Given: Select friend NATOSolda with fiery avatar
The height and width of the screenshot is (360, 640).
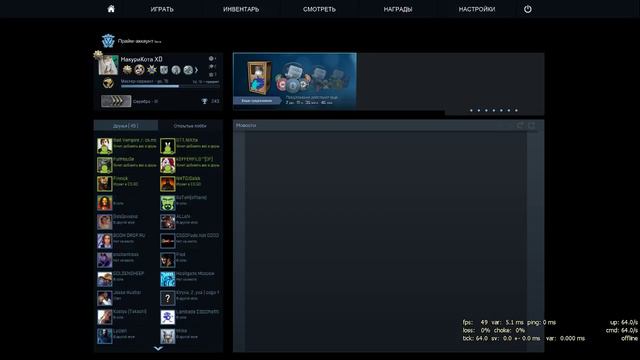Looking at the screenshot, I should (x=190, y=184).
